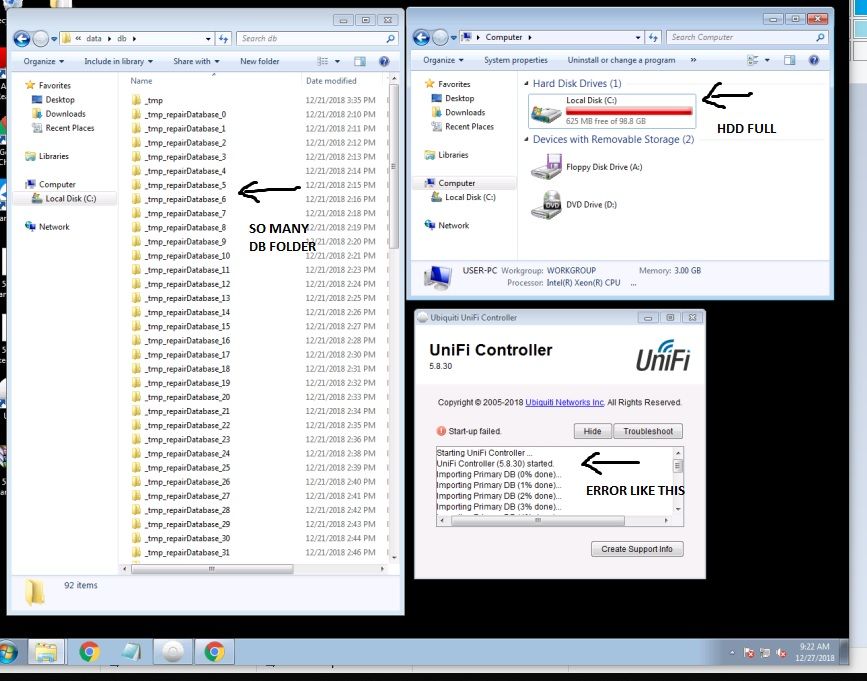Image resolution: width=867 pixels, height=681 pixels.
Task: Open the Organize menu in db window
Action: click(43, 61)
